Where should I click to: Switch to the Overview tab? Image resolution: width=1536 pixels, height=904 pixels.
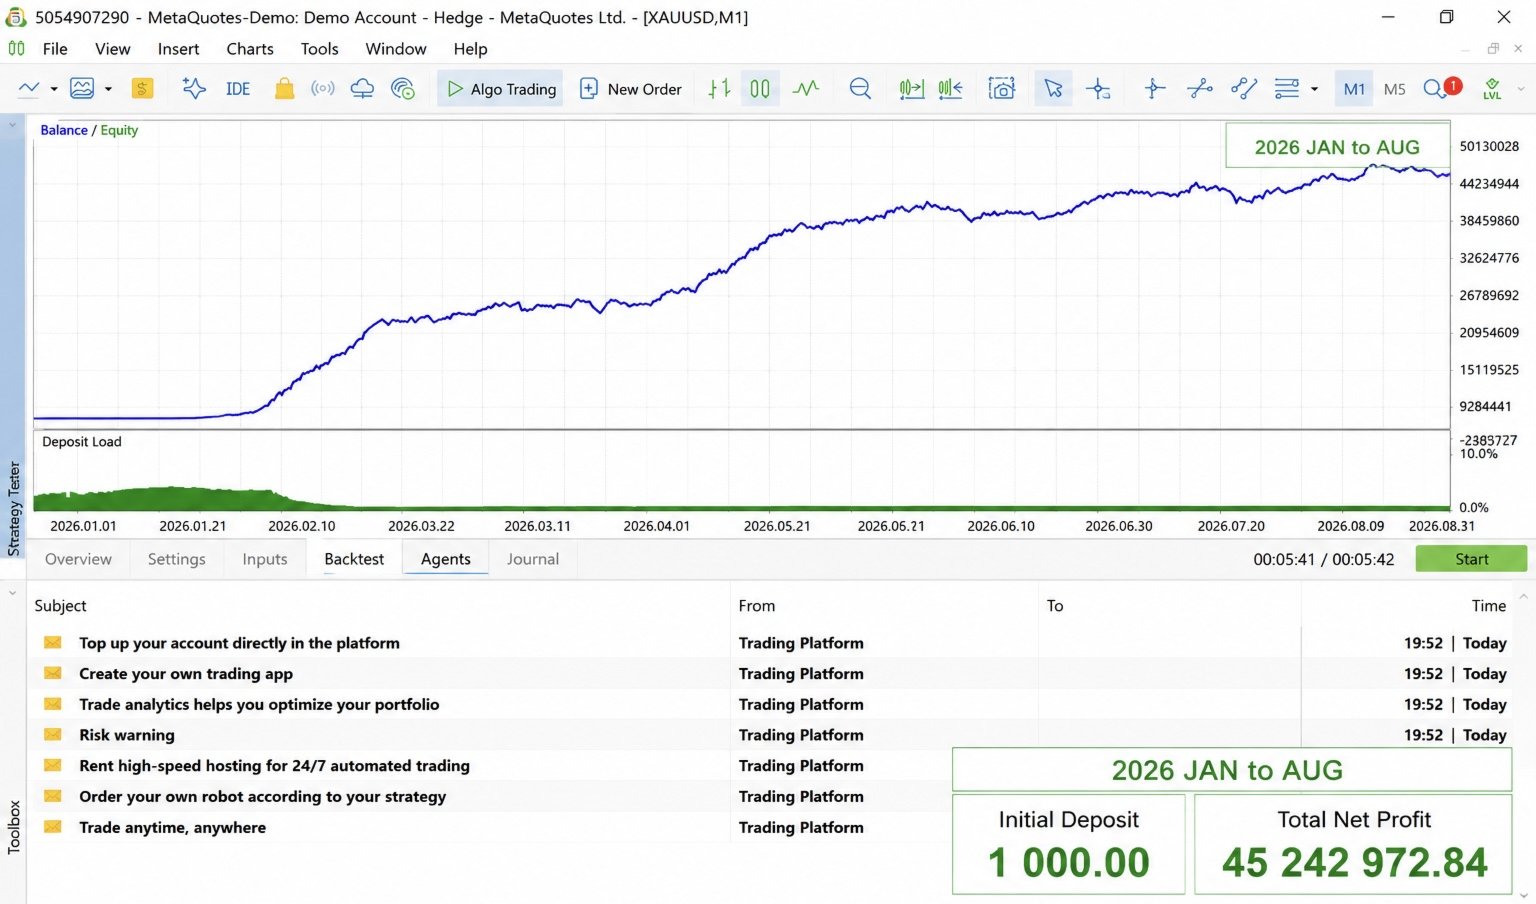[78, 559]
